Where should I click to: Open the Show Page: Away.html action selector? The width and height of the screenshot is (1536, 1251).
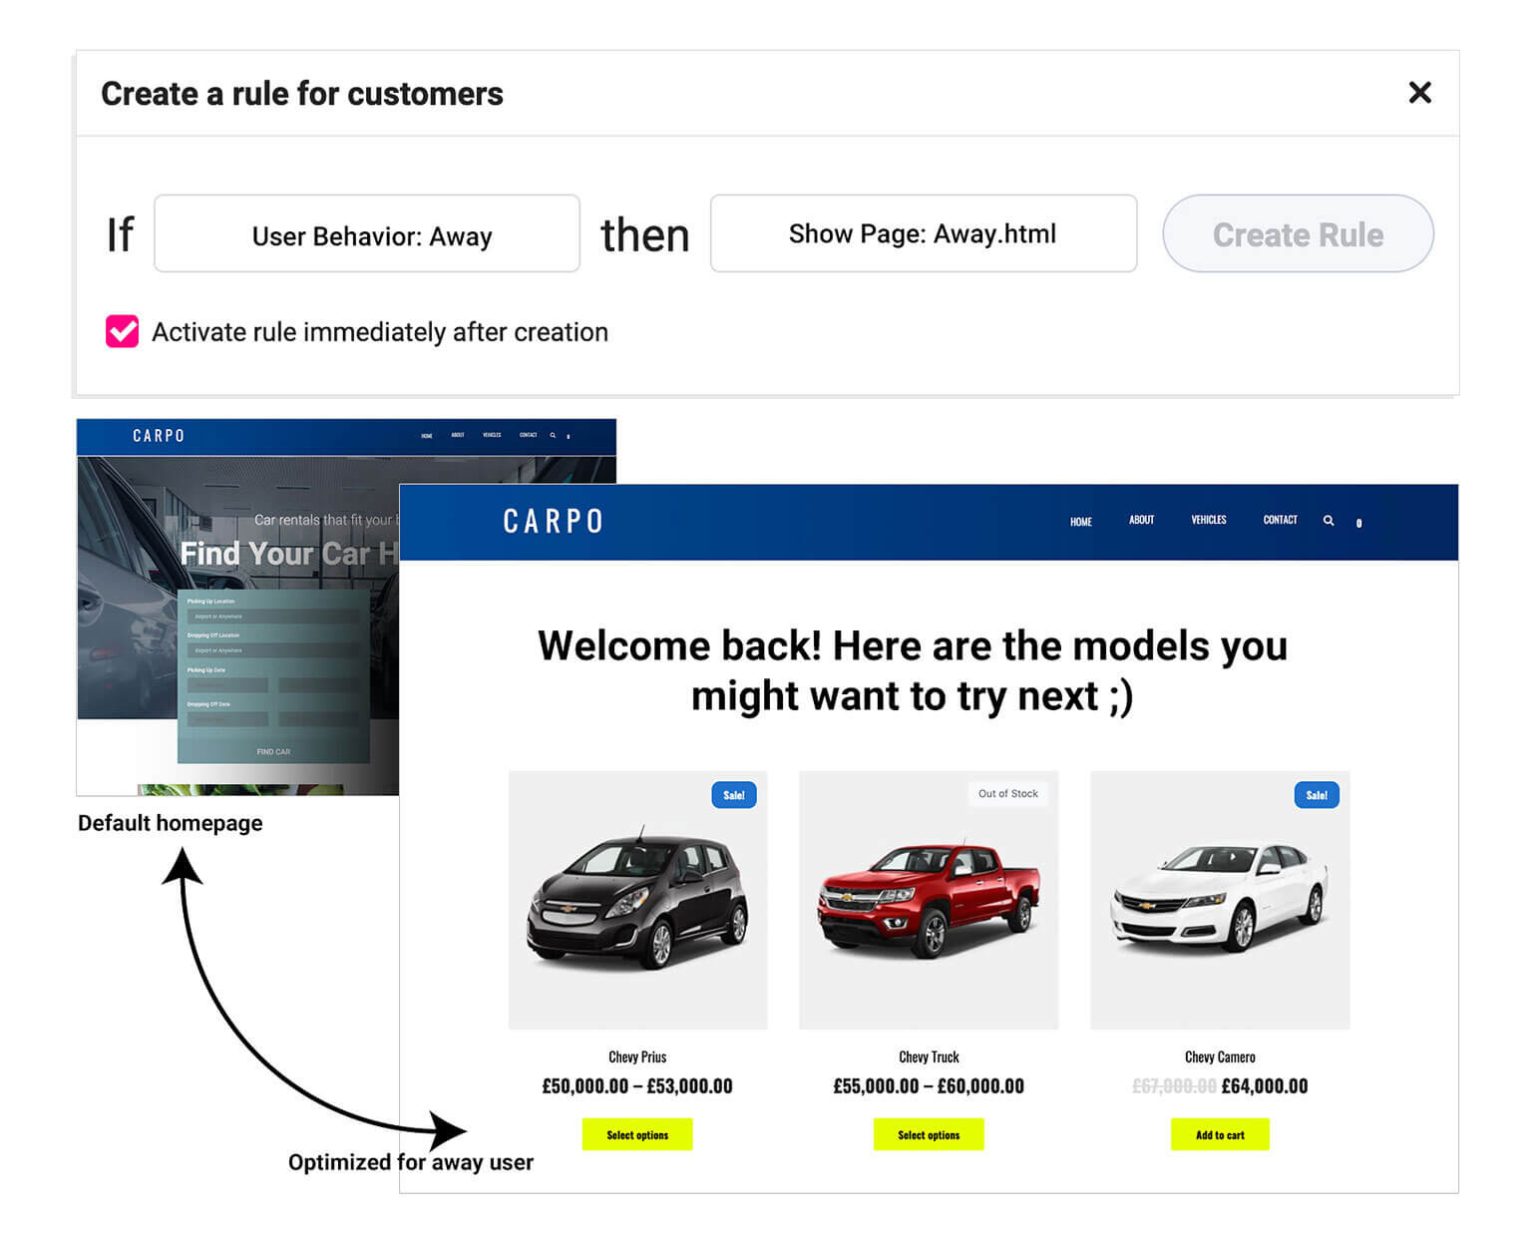coord(922,234)
